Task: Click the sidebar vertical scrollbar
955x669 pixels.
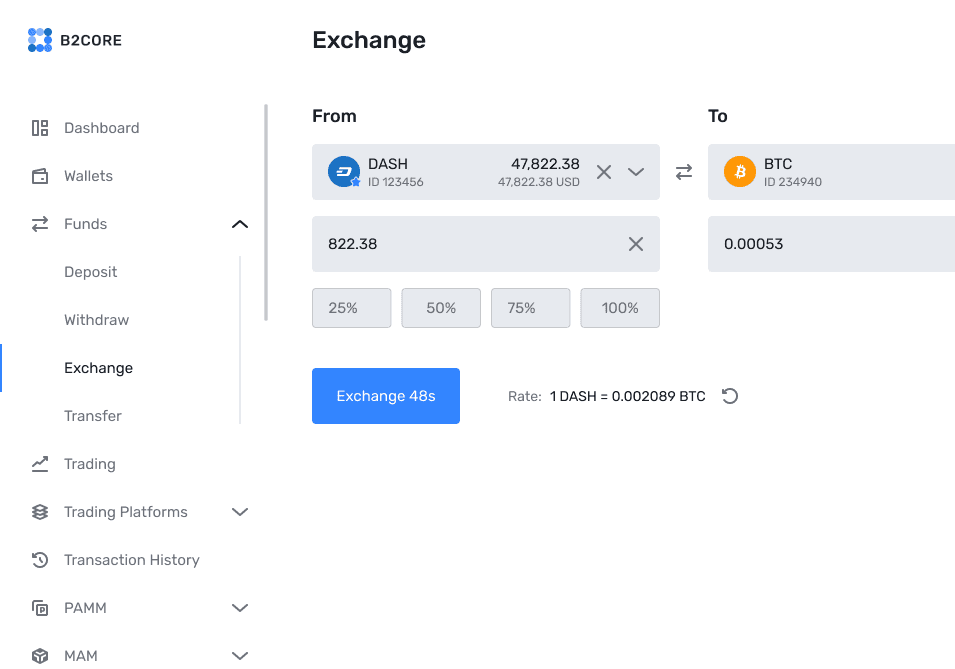Action: (266, 212)
